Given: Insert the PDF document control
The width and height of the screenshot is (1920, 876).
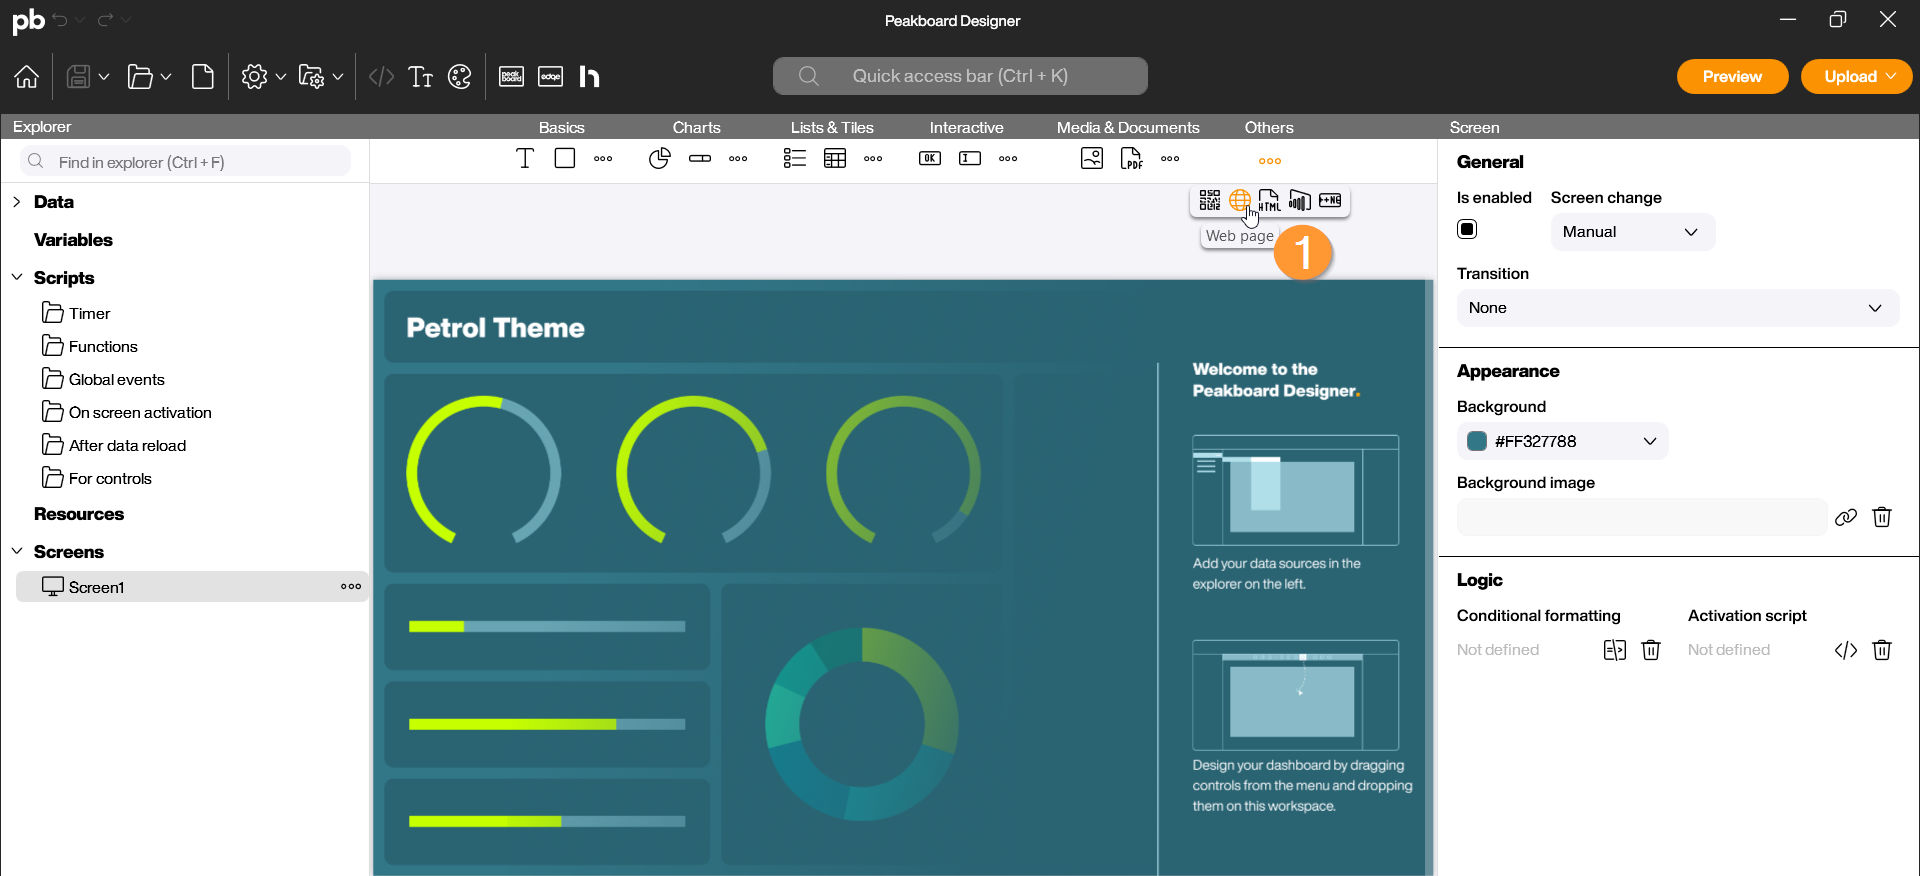Looking at the screenshot, I should click(1131, 159).
